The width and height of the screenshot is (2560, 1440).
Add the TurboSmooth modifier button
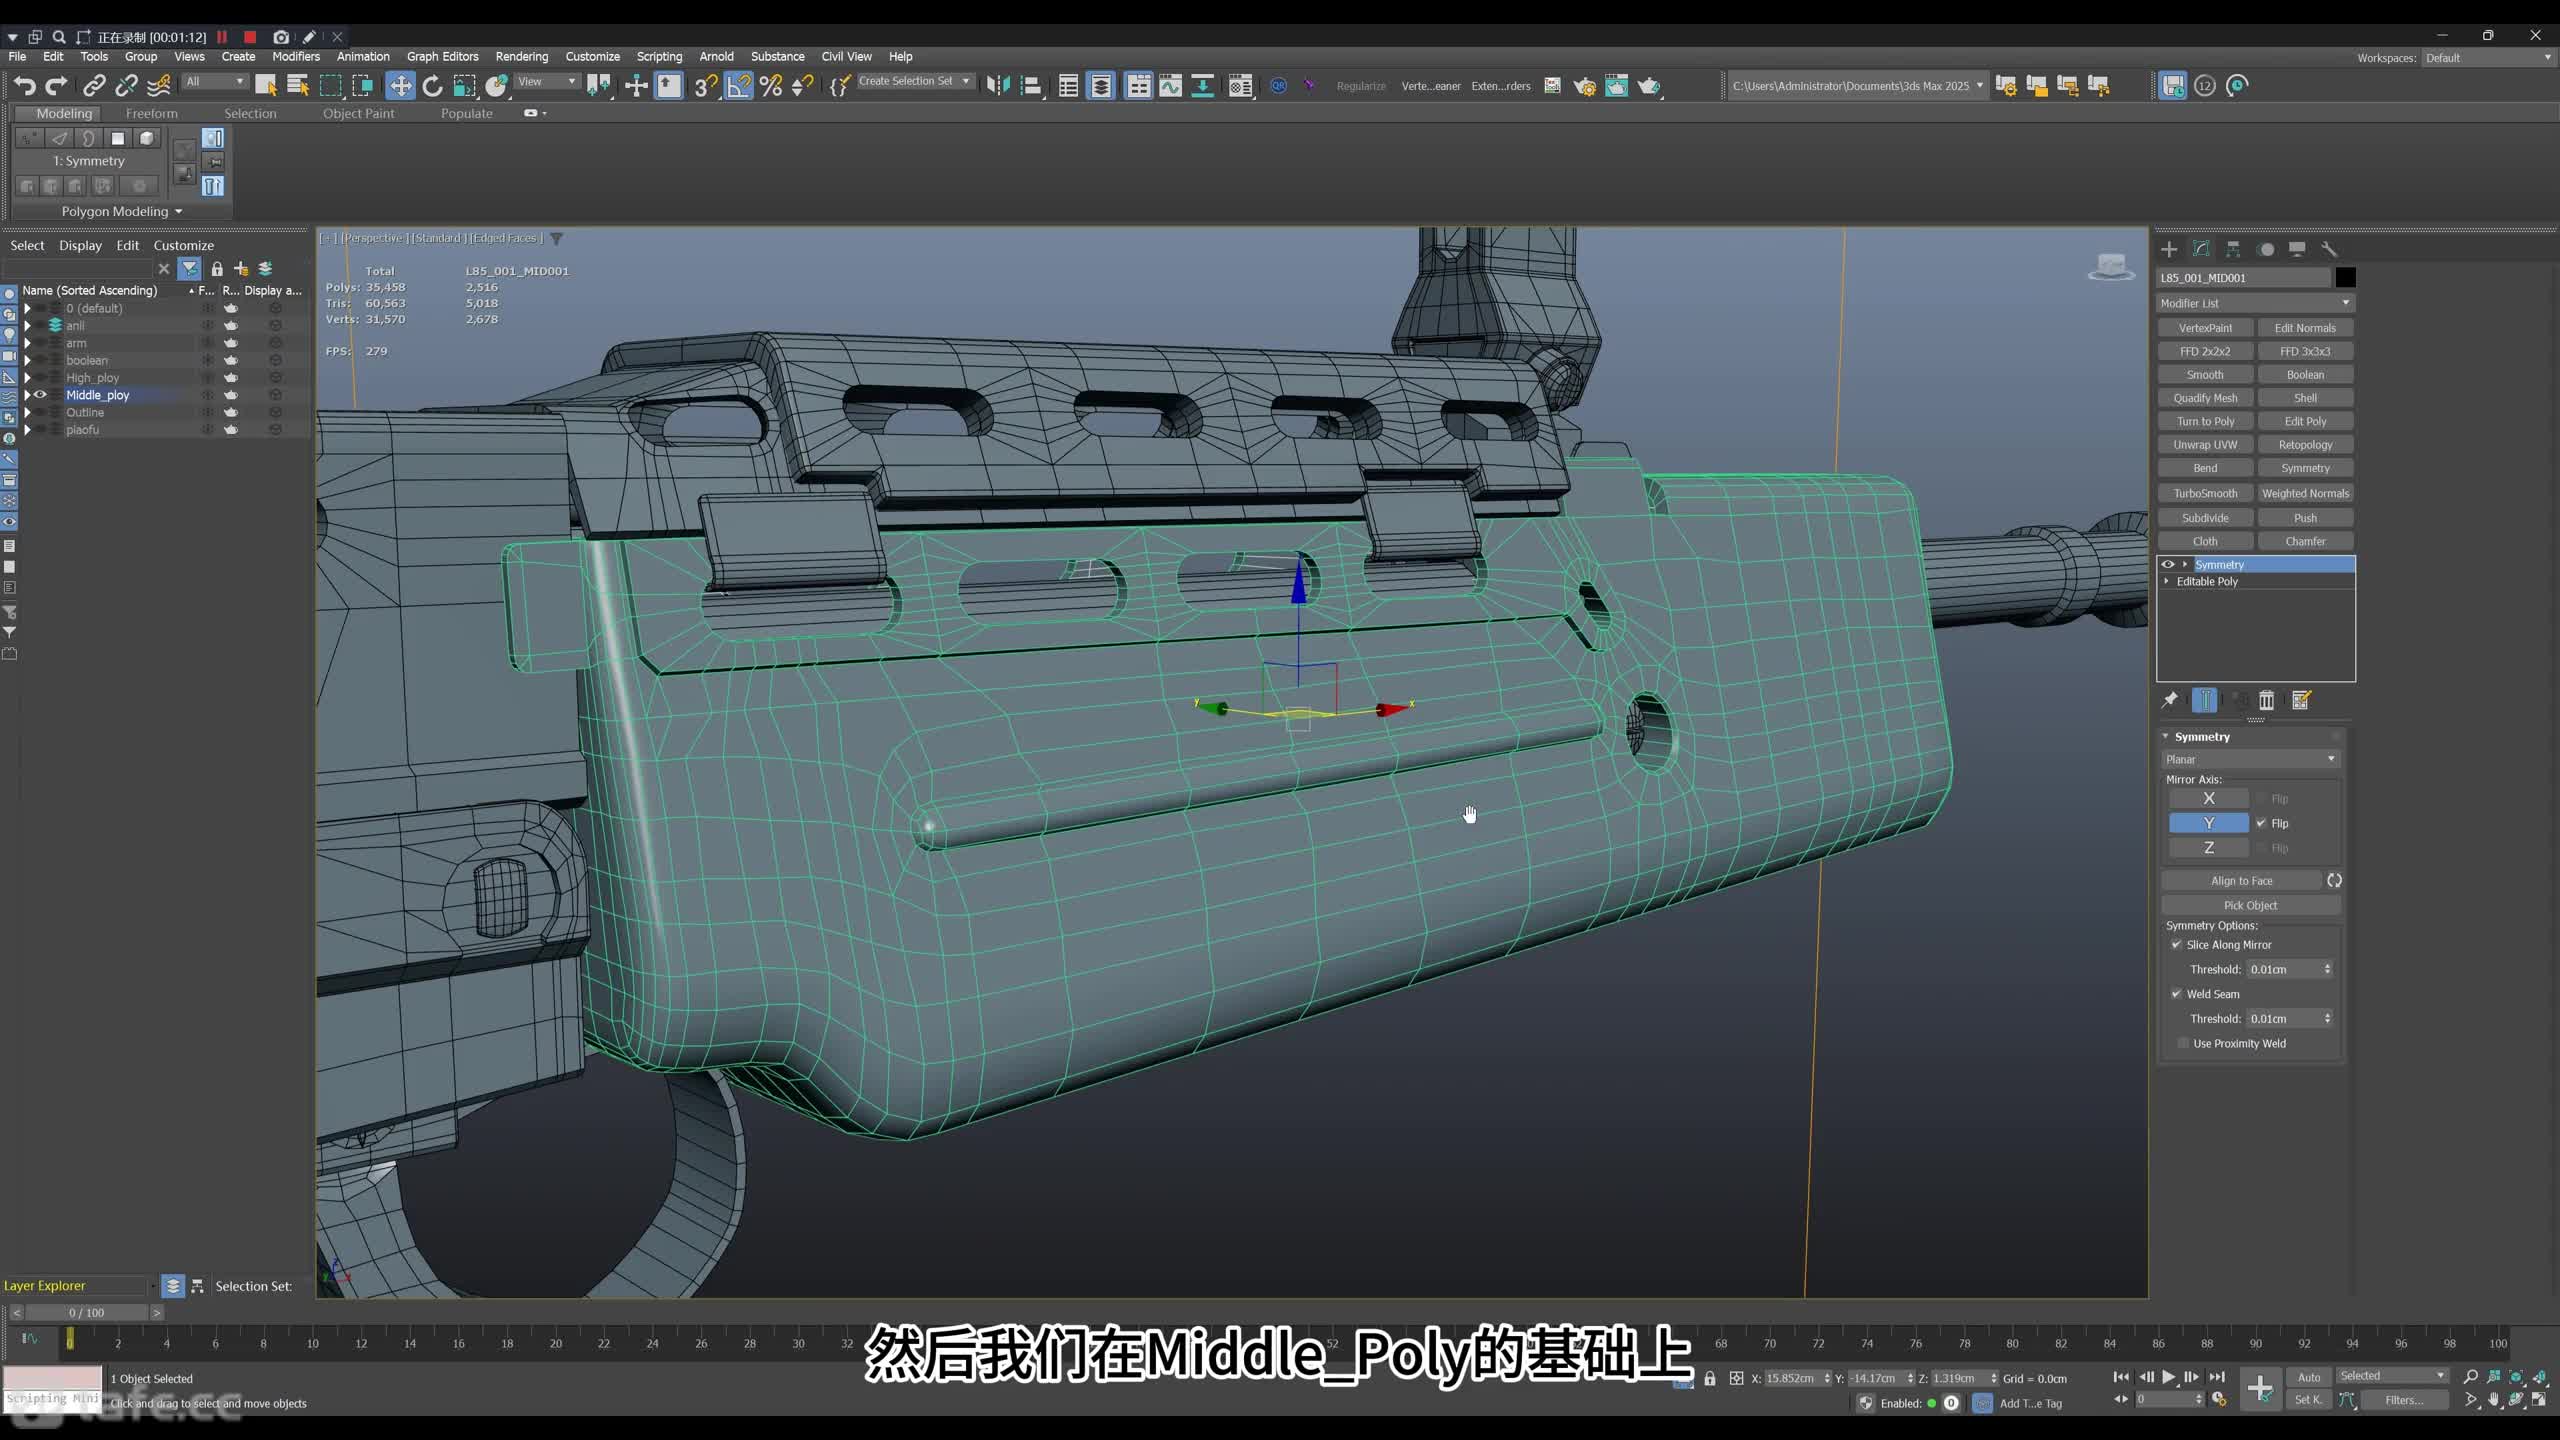[2205, 493]
